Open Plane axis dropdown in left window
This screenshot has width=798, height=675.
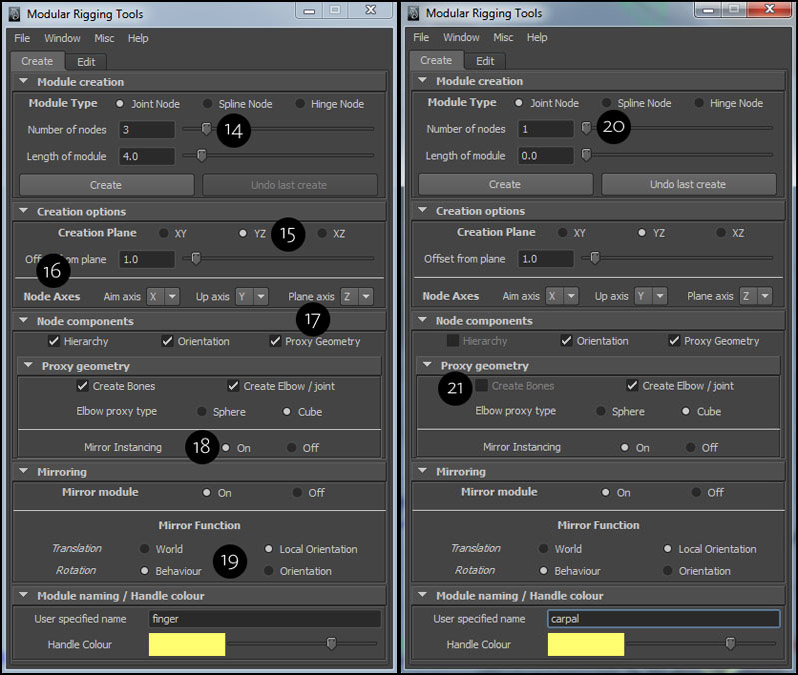357,296
